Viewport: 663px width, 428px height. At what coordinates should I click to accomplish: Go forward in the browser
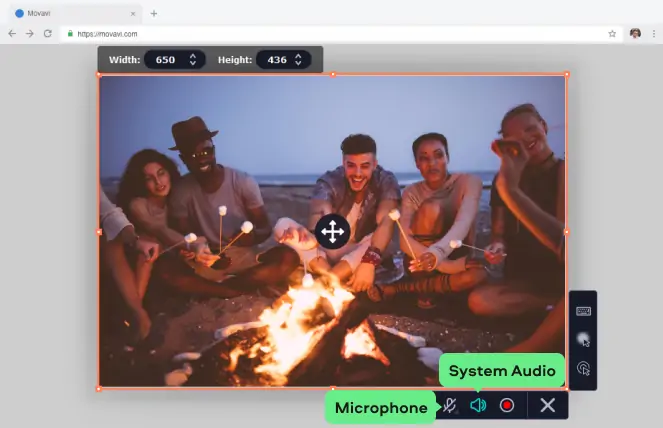point(30,33)
